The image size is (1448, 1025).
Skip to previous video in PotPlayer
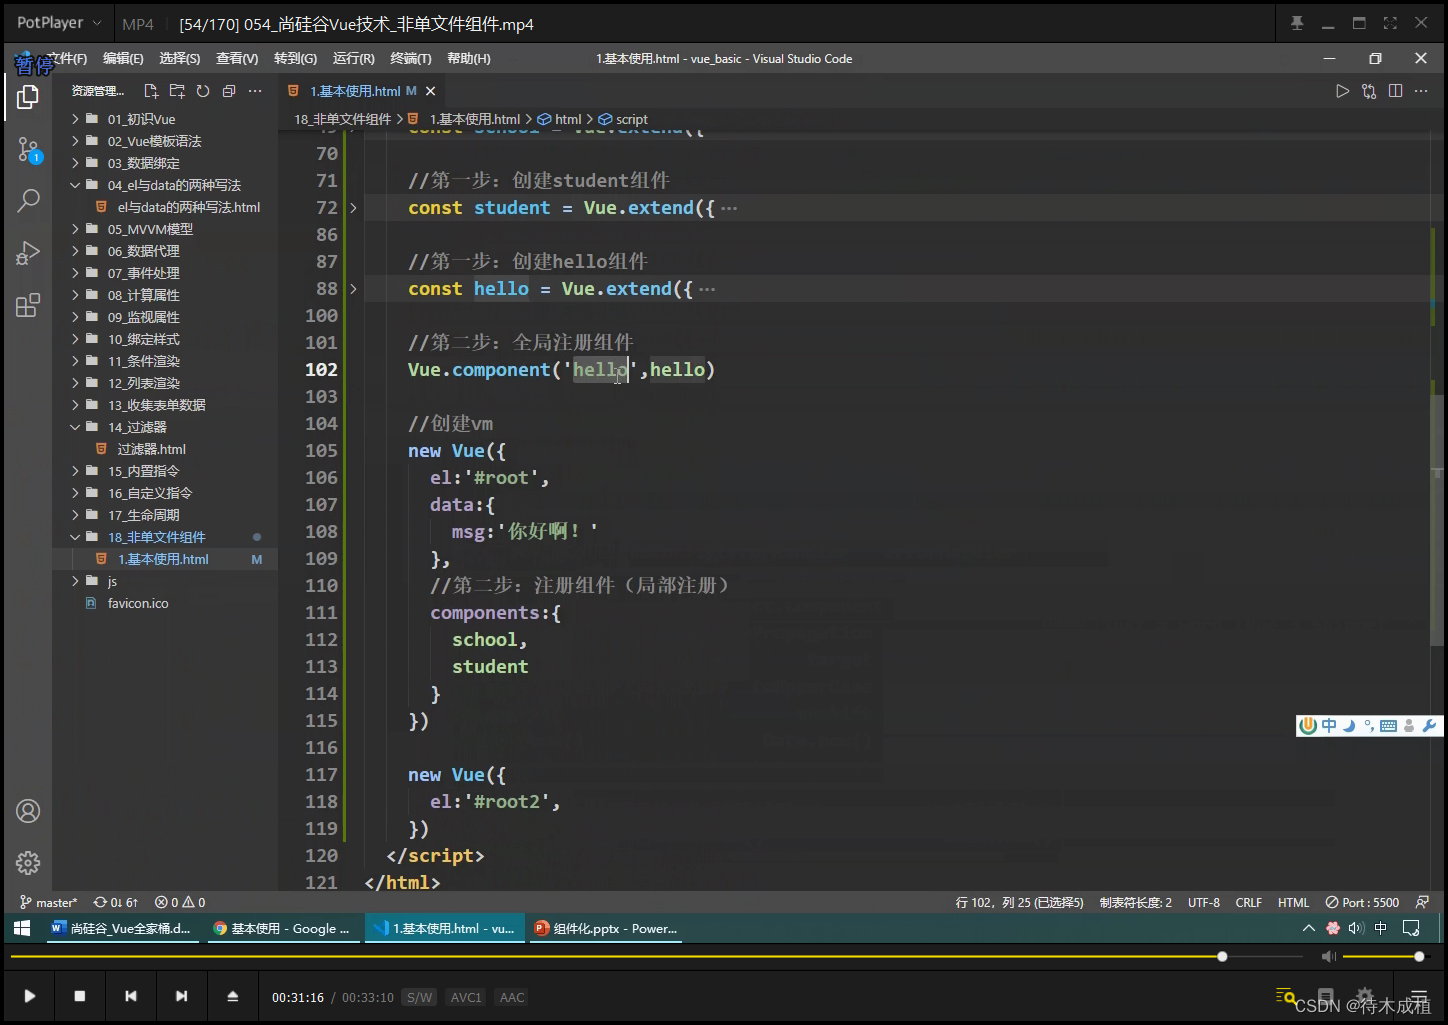pyautogui.click(x=131, y=996)
